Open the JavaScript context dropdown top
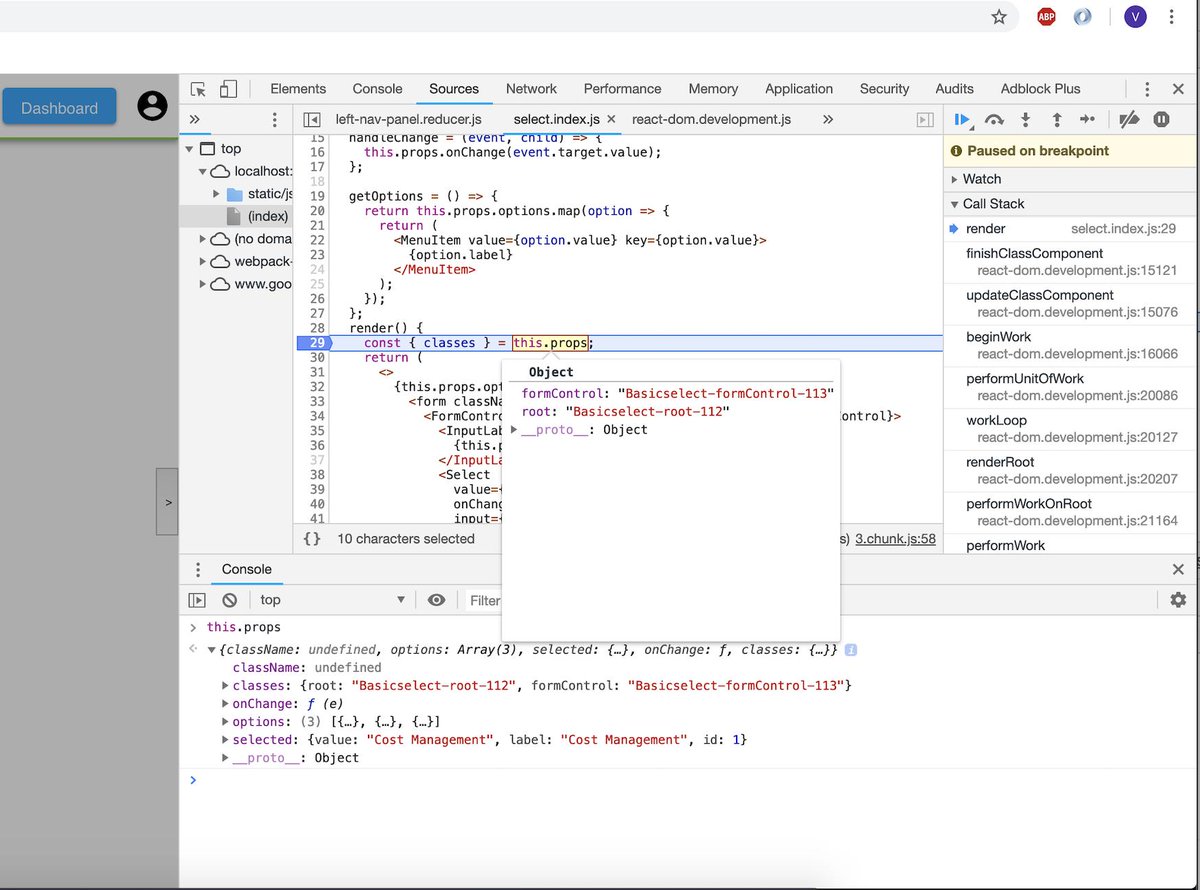Image resolution: width=1200 pixels, height=890 pixels. 332,600
